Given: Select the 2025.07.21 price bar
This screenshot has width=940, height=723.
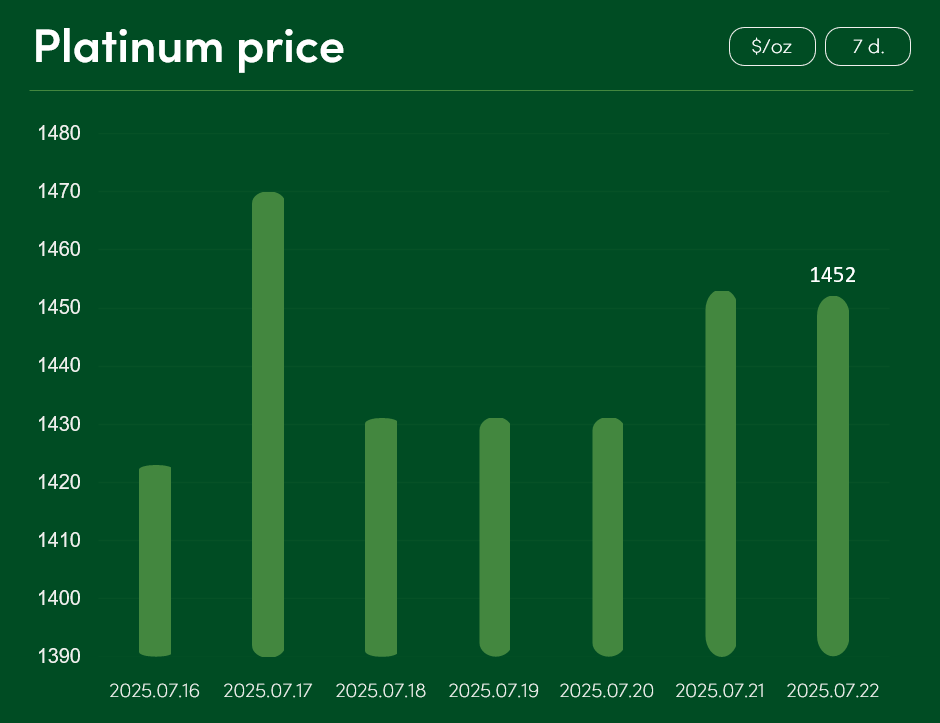Looking at the screenshot, I should pyautogui.click(x=721, y=474).
